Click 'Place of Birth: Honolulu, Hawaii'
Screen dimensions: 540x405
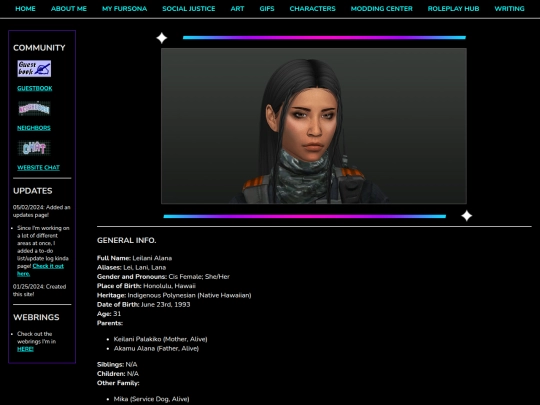146,286
